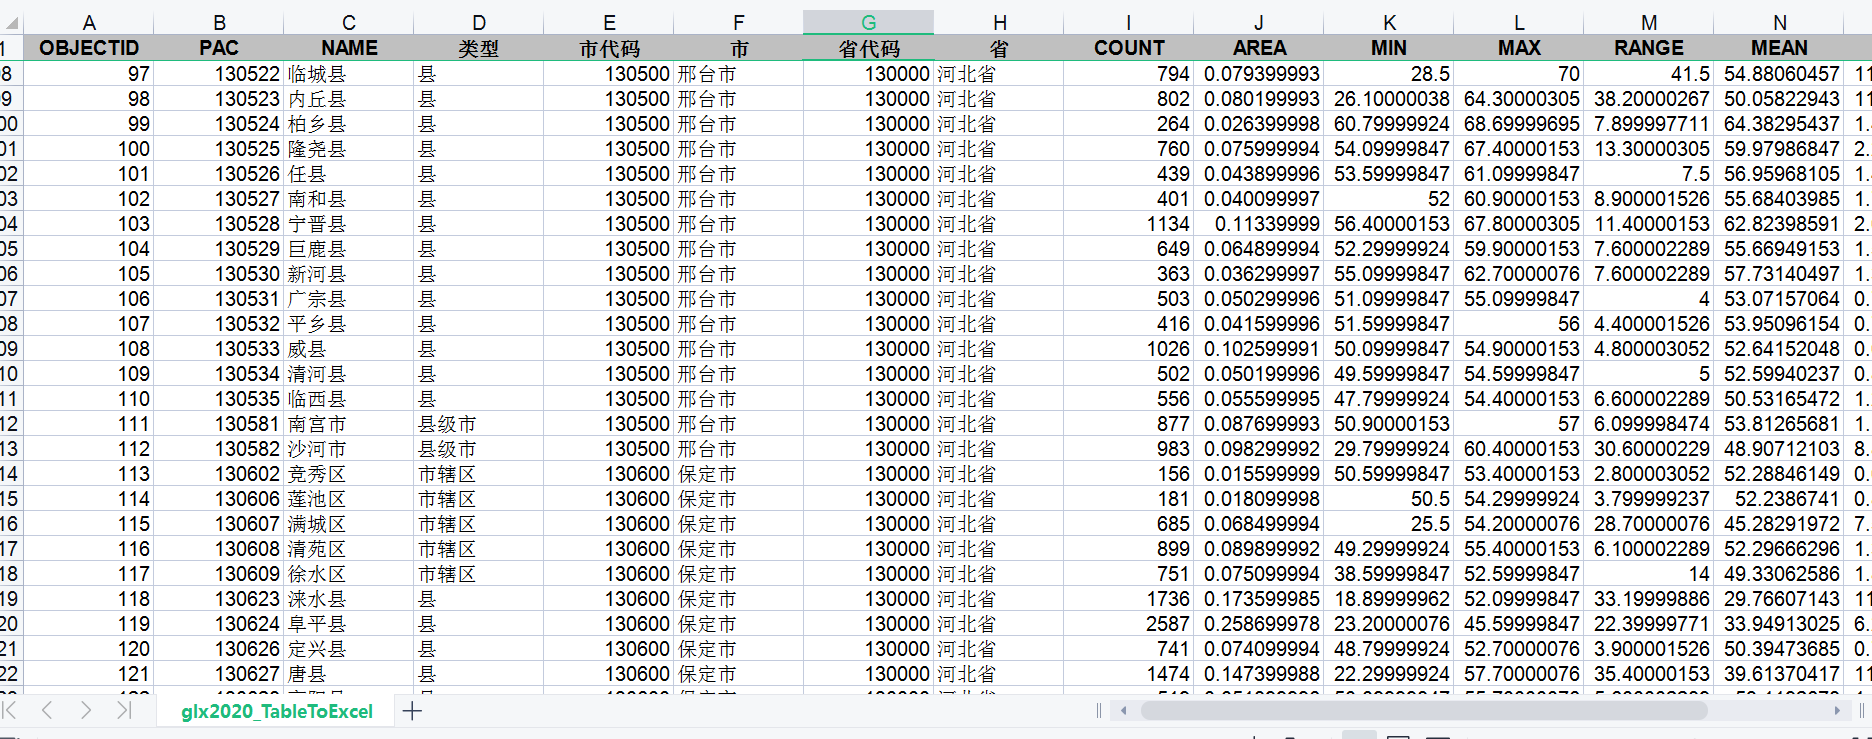The width and height of the screenshot is (1872, 739).
Task: Select column G header
Action: (x=869, y=22)
